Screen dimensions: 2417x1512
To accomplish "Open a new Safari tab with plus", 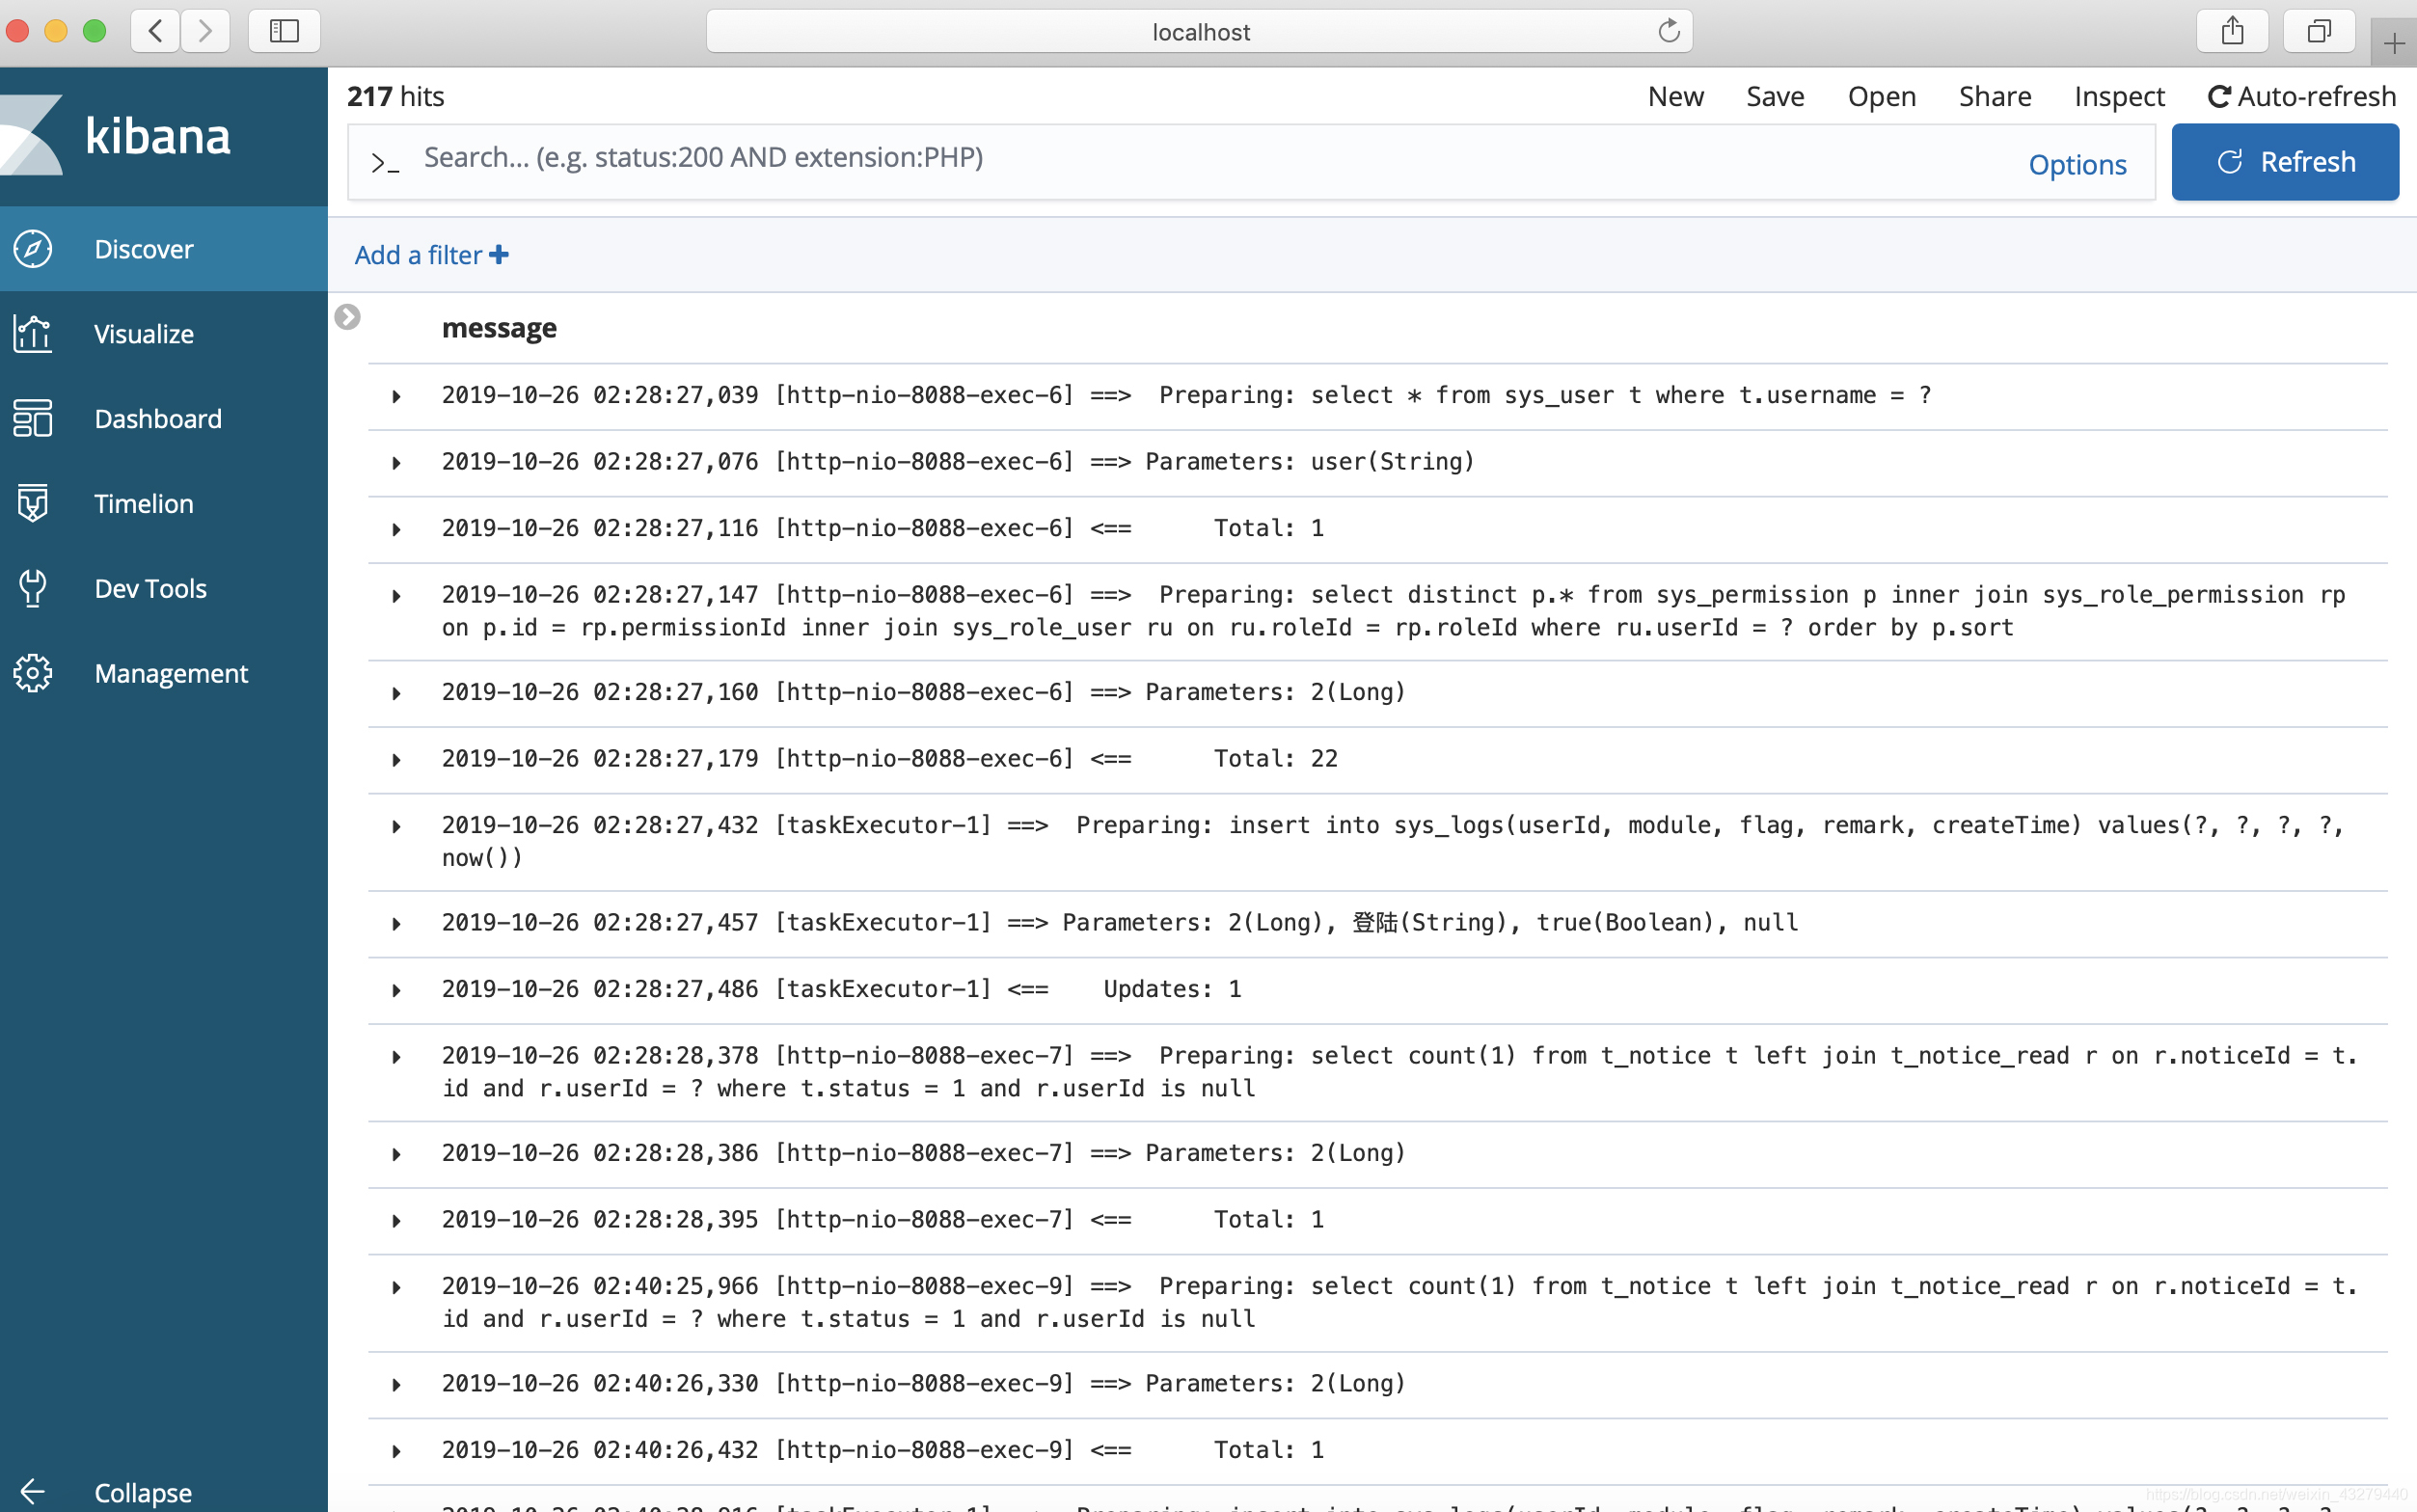I will [x=2394, y=43].
